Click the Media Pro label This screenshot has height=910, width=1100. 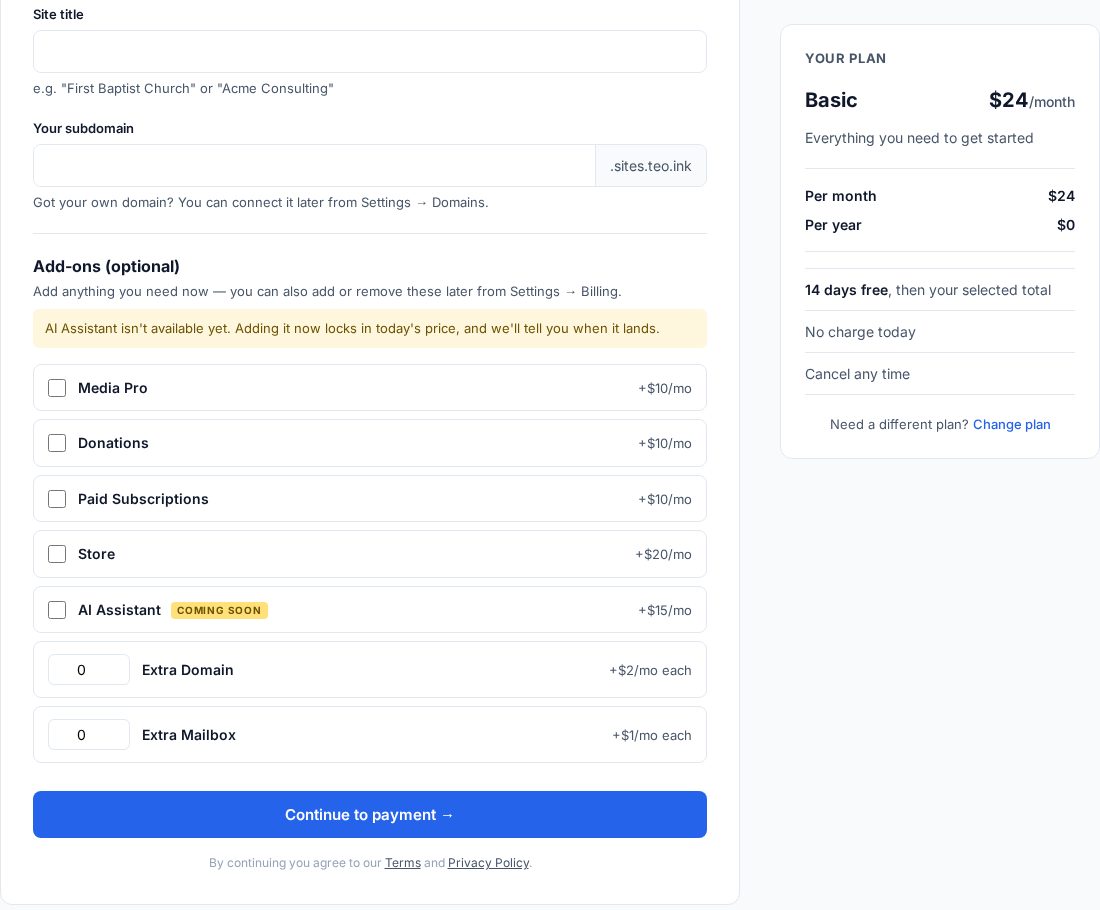pyautogui.click(x=112, y=388)
